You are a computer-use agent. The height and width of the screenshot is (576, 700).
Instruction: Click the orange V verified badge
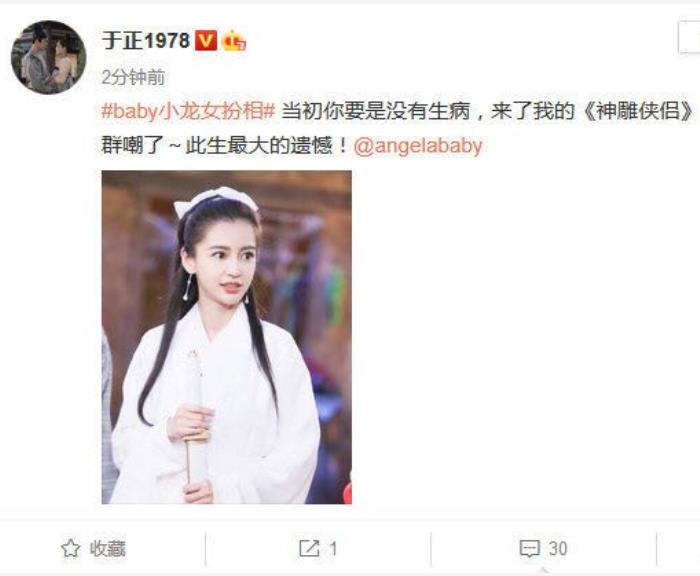point(206,41)
